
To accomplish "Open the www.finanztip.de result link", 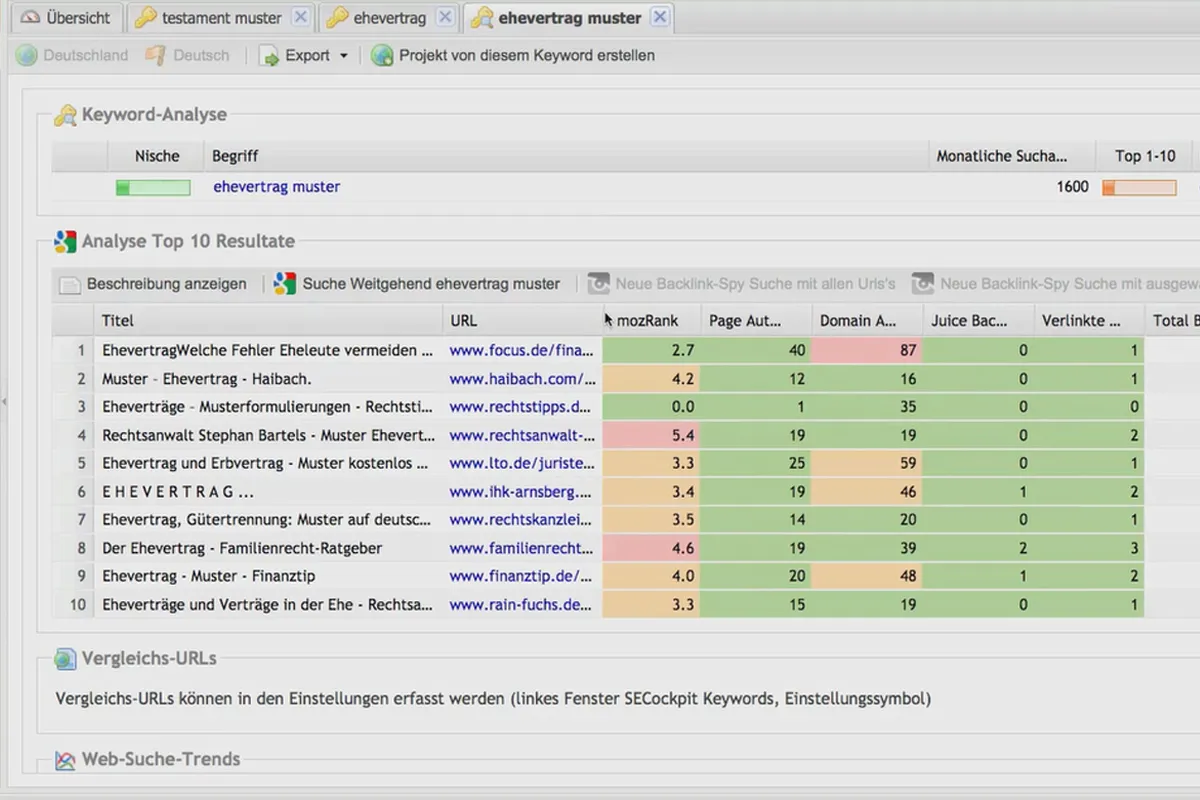I will [522, 576].
